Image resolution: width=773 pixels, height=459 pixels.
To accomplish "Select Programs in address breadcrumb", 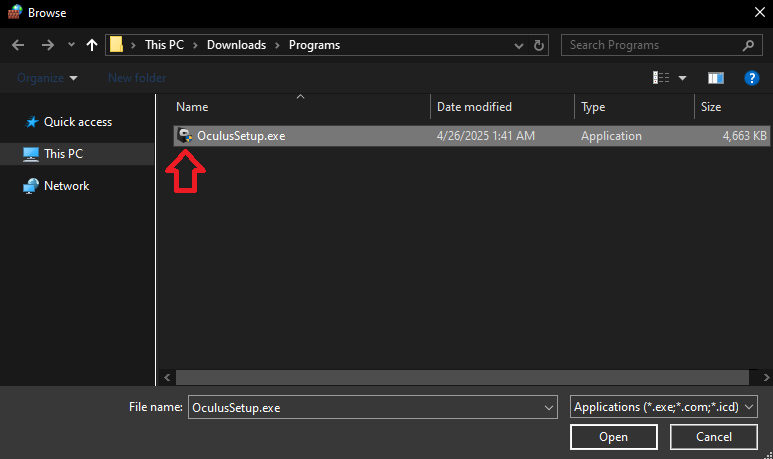I will [315, 45].
